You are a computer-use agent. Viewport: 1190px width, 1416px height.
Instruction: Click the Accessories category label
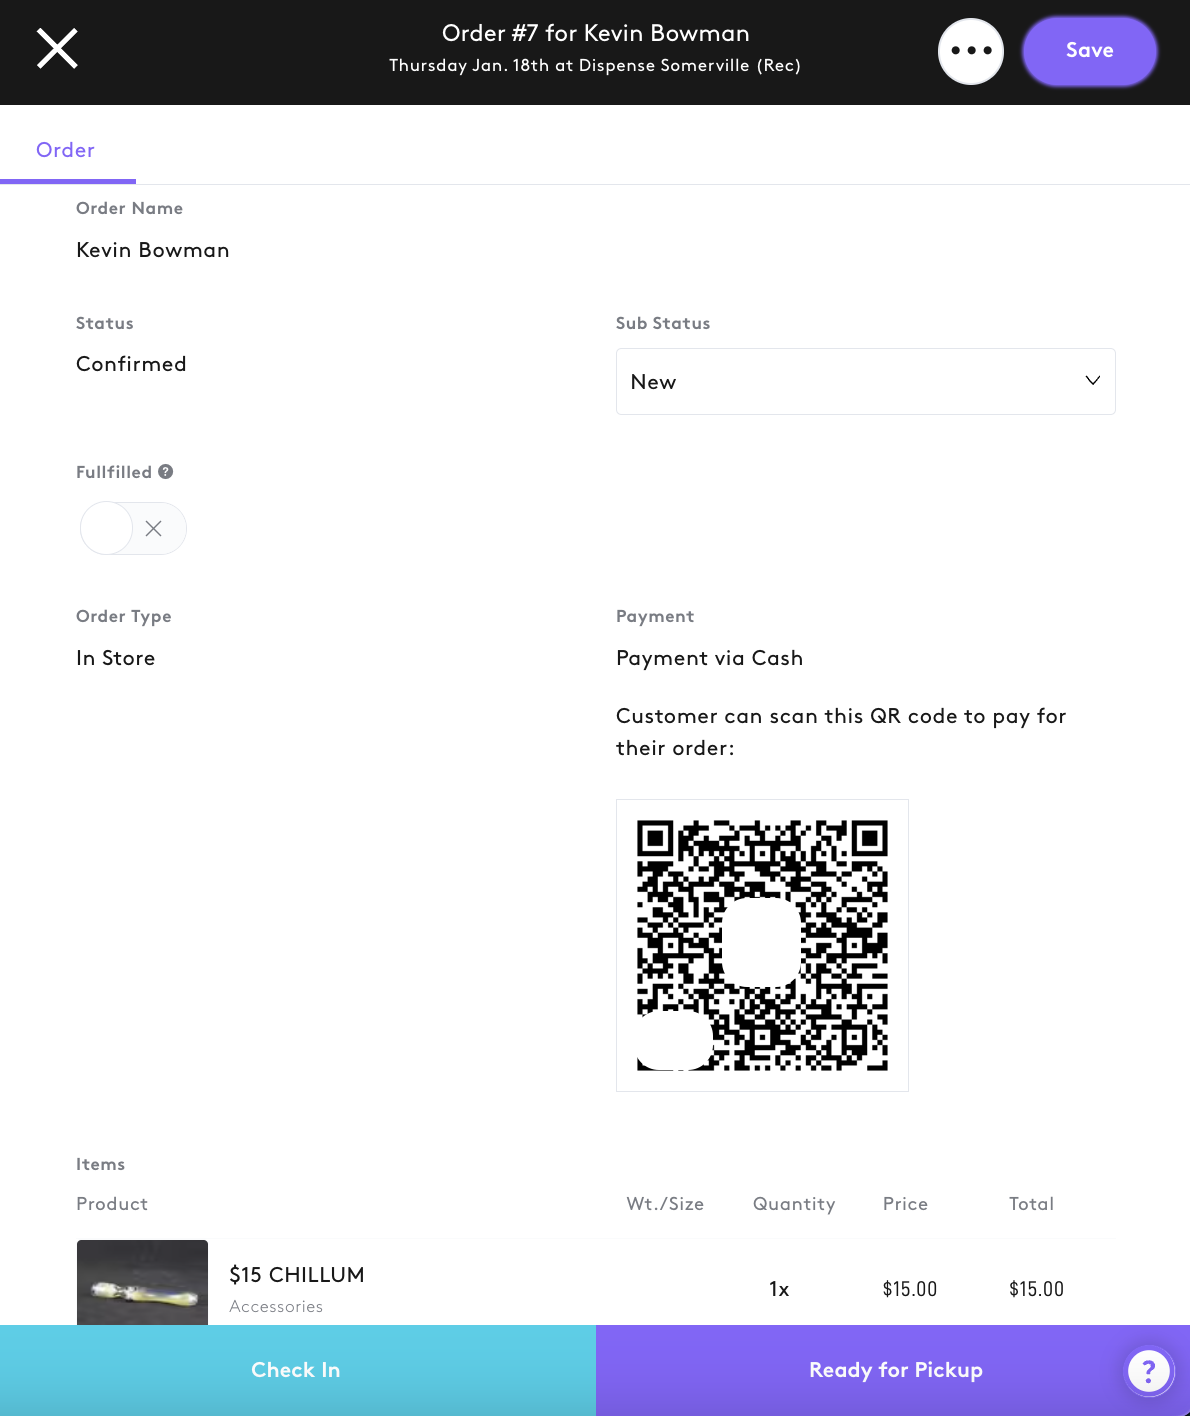pyautogui.click(x=276, y=1306)
